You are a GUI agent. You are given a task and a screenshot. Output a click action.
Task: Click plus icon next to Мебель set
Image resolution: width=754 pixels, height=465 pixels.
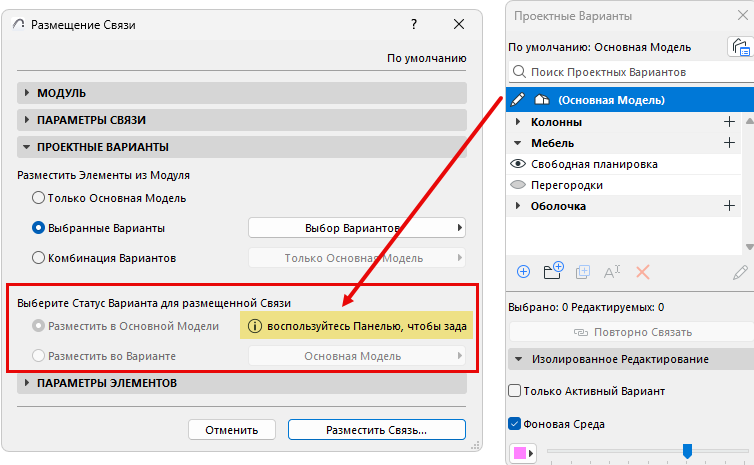pos(729,143)
